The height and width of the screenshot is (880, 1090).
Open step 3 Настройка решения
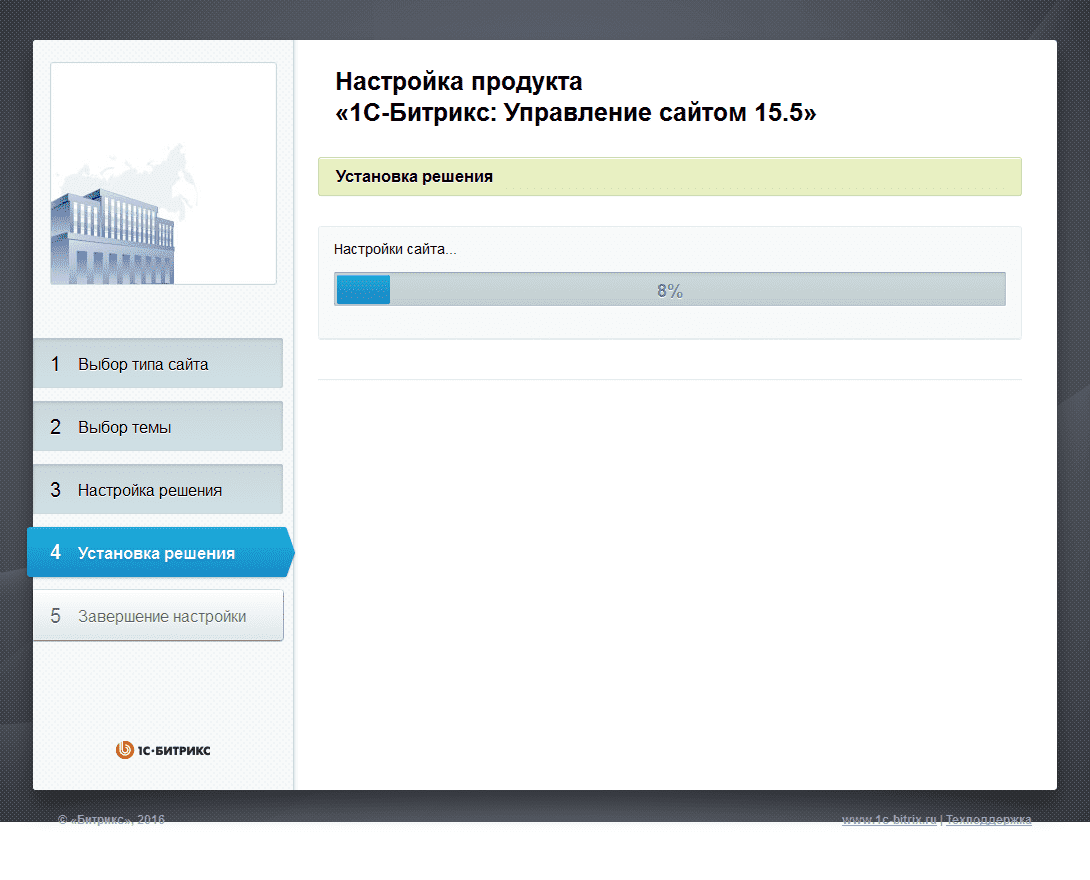[x=158, y=489]
